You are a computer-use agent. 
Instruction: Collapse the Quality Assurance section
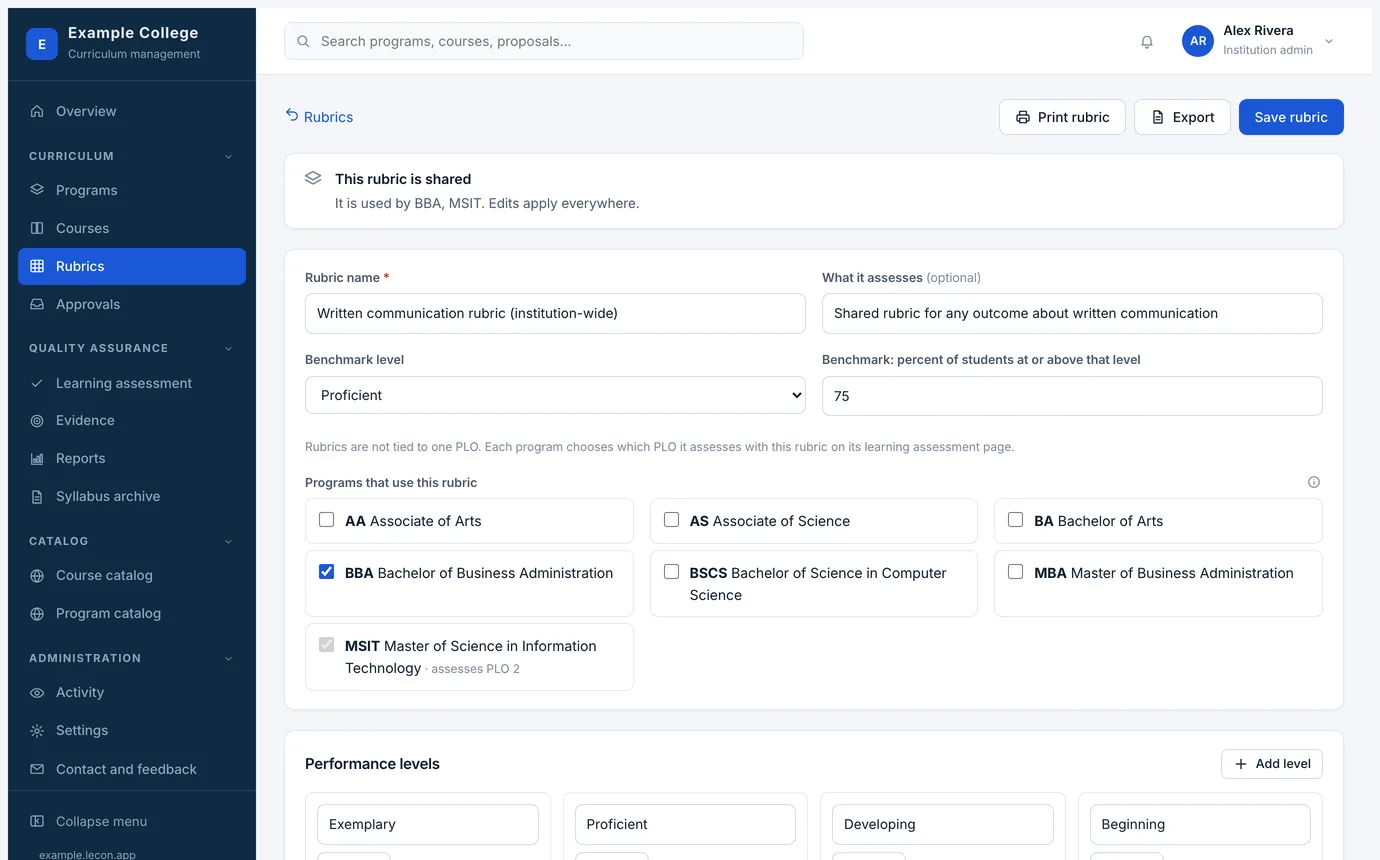click(x=228, y=349)
